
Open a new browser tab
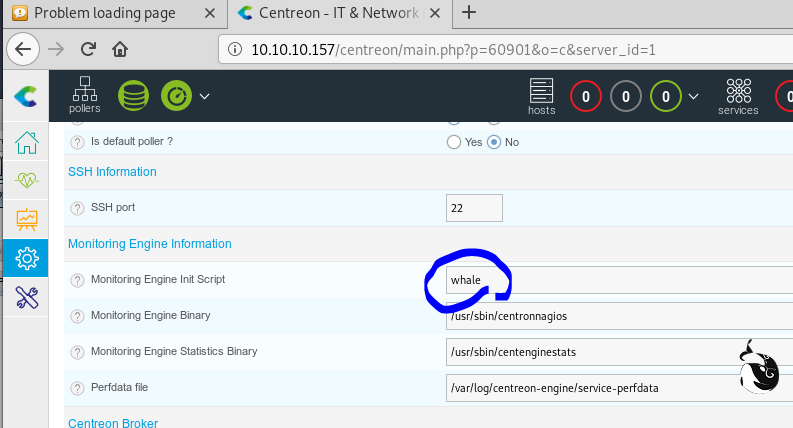(x=469, y=13)
